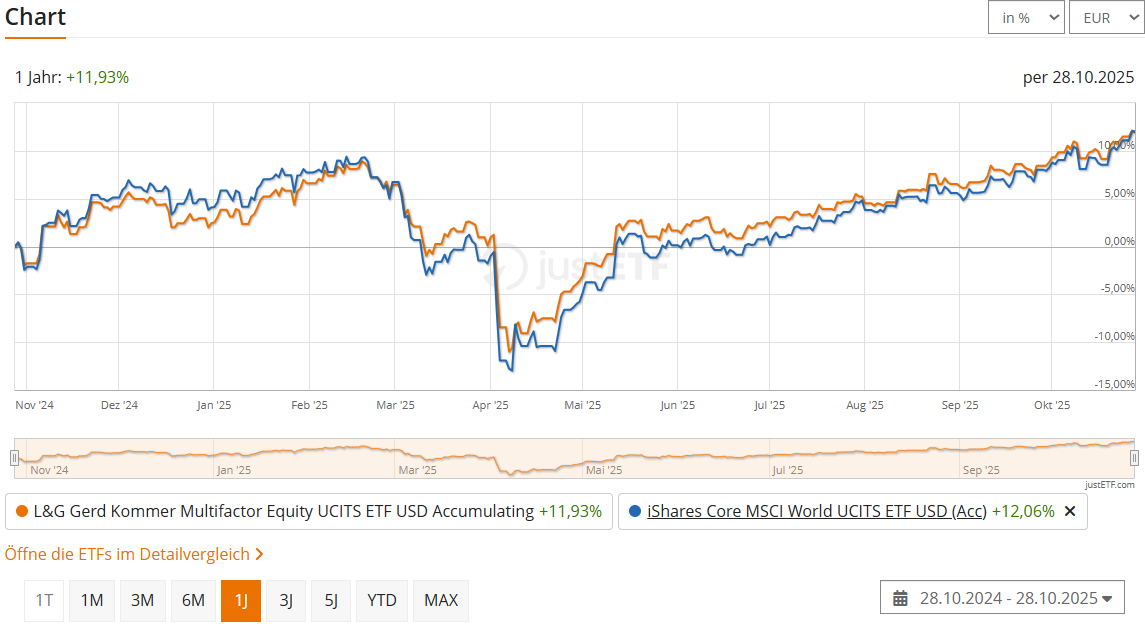Select the 6M time range
1145x628 pixels.
(193, 600)
